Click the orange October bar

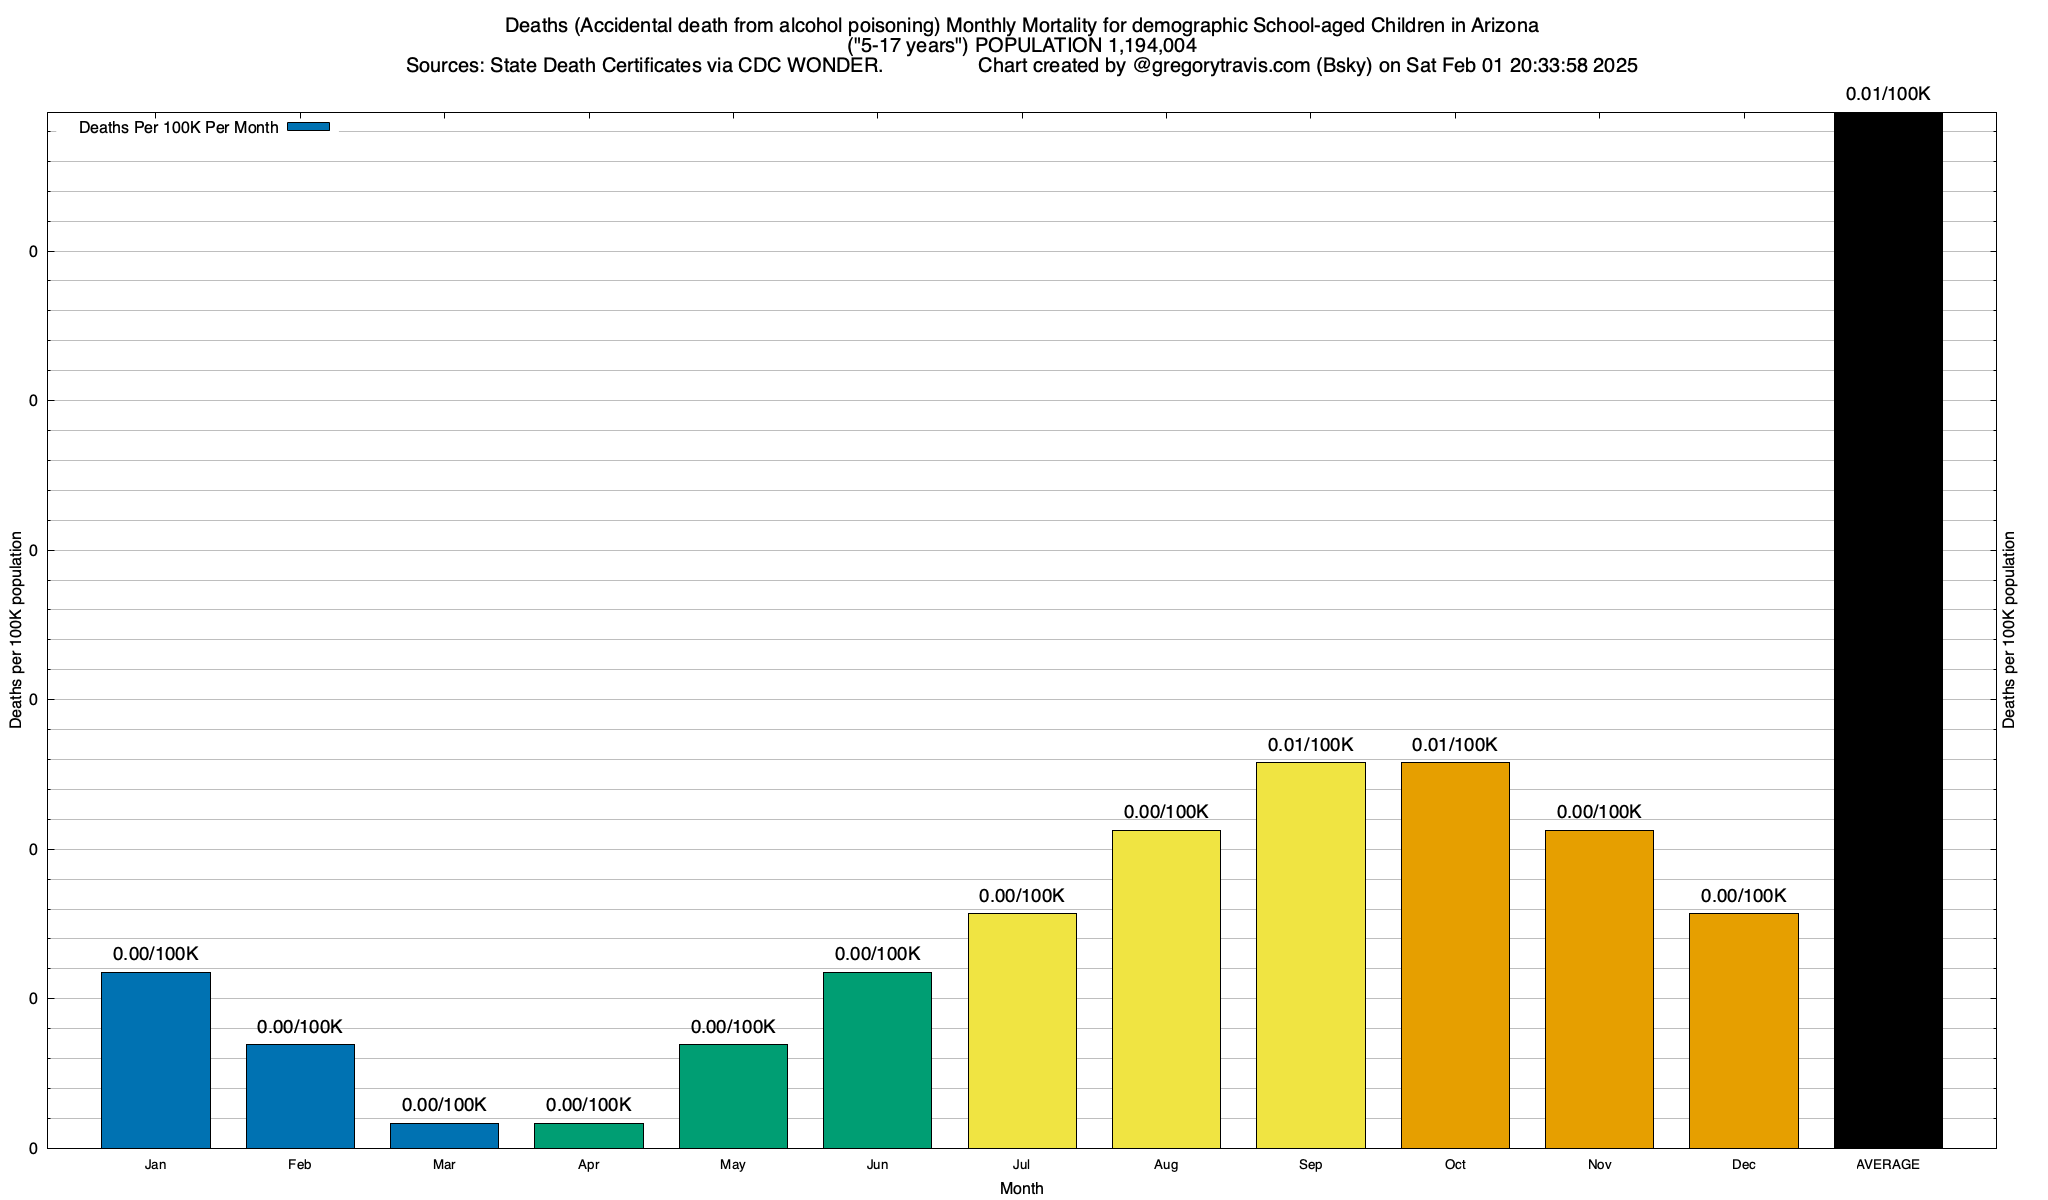pyautogui.click(x=1455, y=955)
